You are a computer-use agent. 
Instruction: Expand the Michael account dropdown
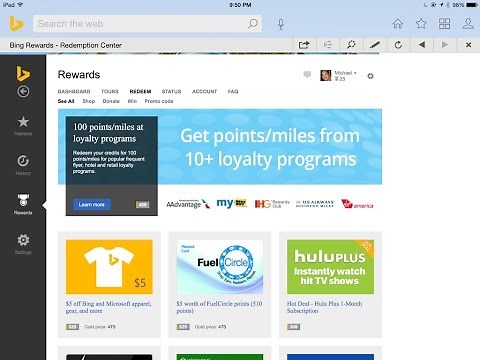[346, 73]
